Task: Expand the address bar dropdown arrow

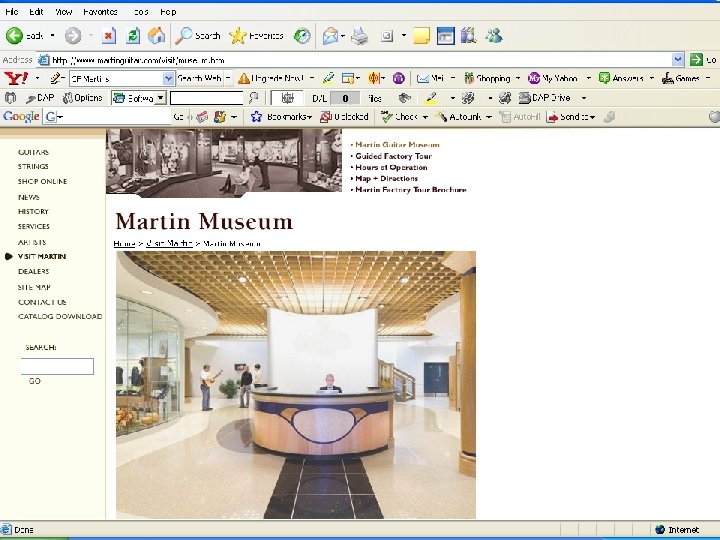Action: click(678, 60)
